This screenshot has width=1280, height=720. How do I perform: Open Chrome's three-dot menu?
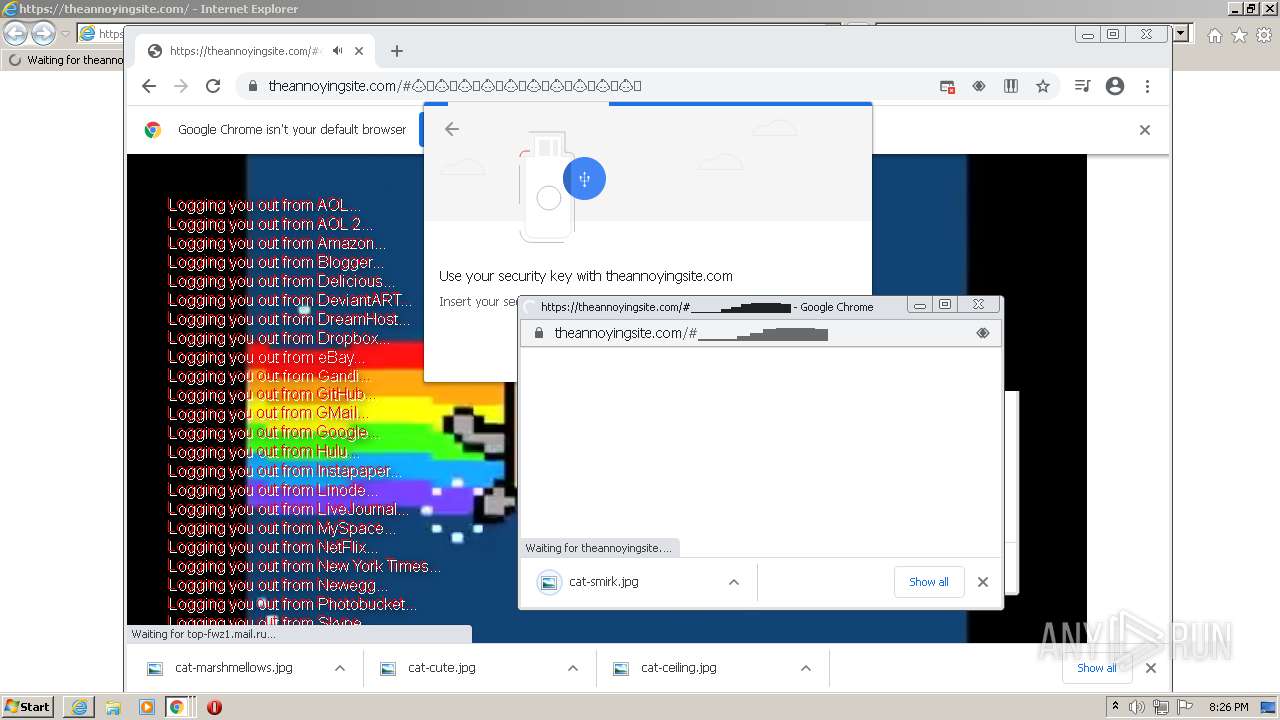coord(1147,86)
